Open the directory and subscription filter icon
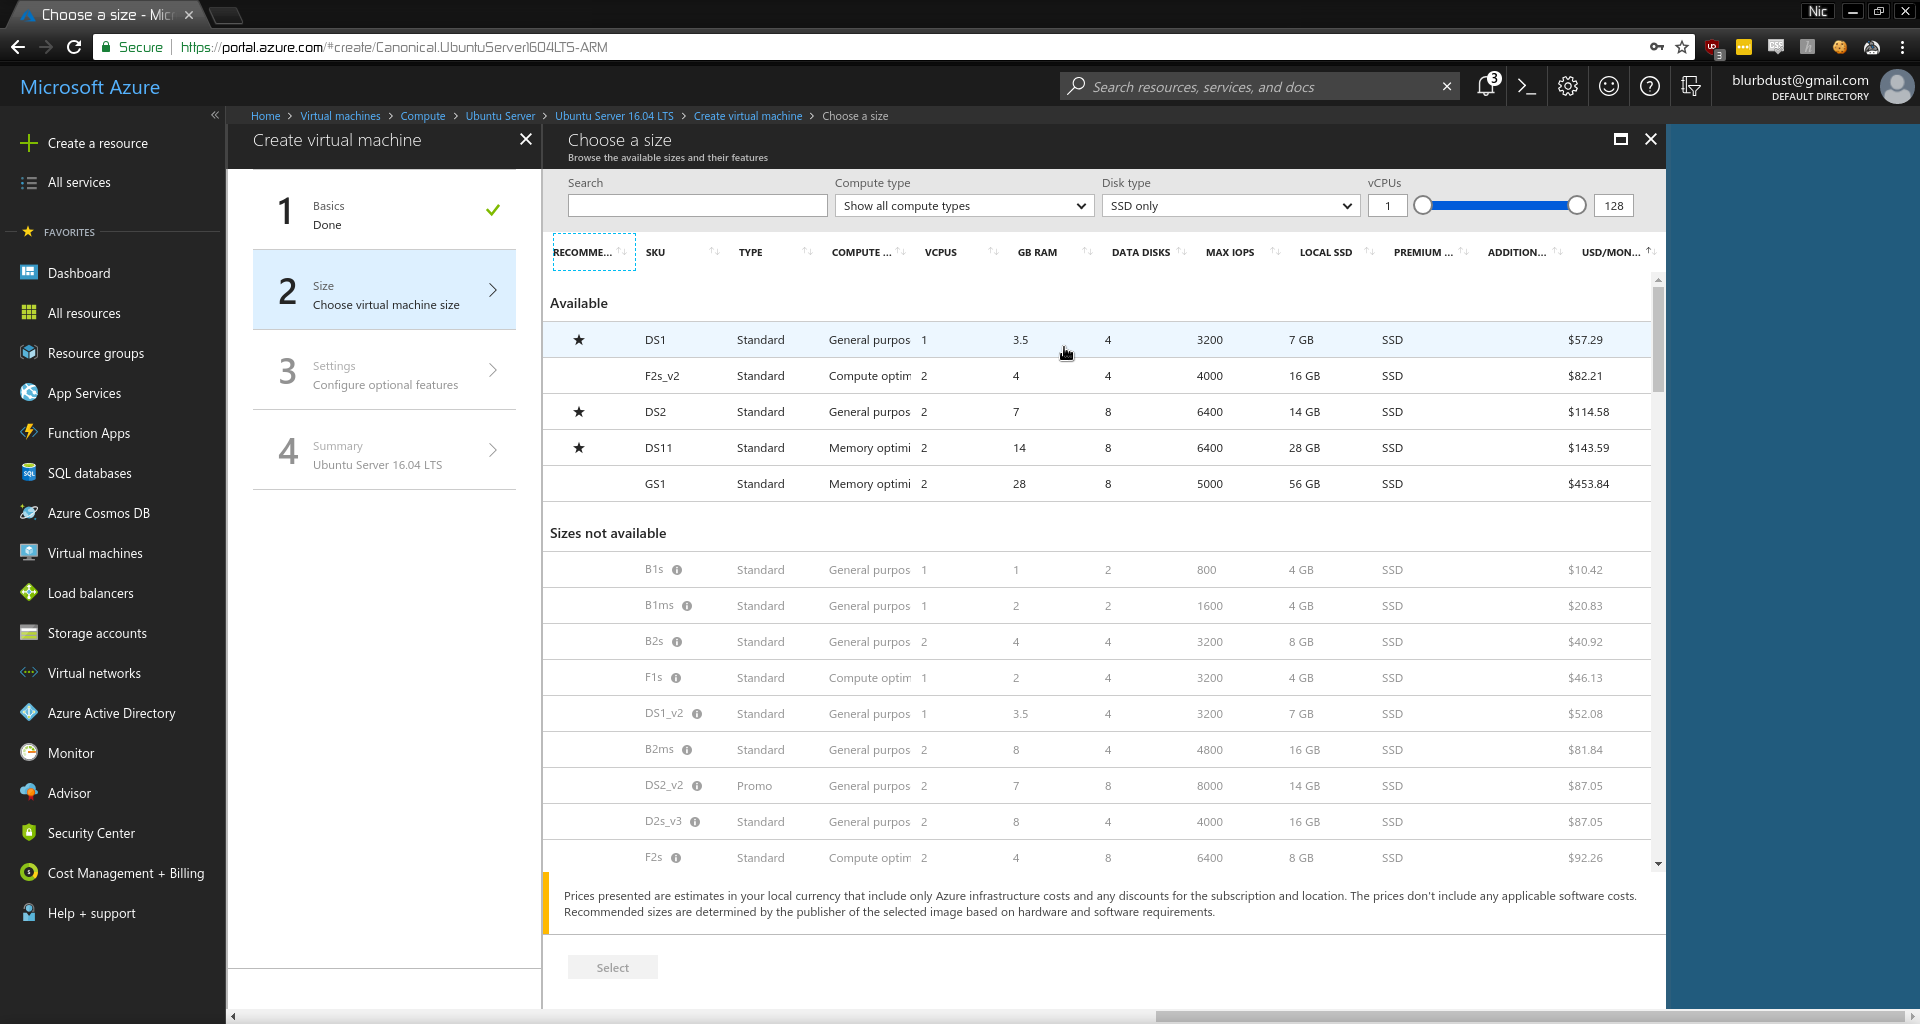1920x1024 pixels. tap(1690, 87)
